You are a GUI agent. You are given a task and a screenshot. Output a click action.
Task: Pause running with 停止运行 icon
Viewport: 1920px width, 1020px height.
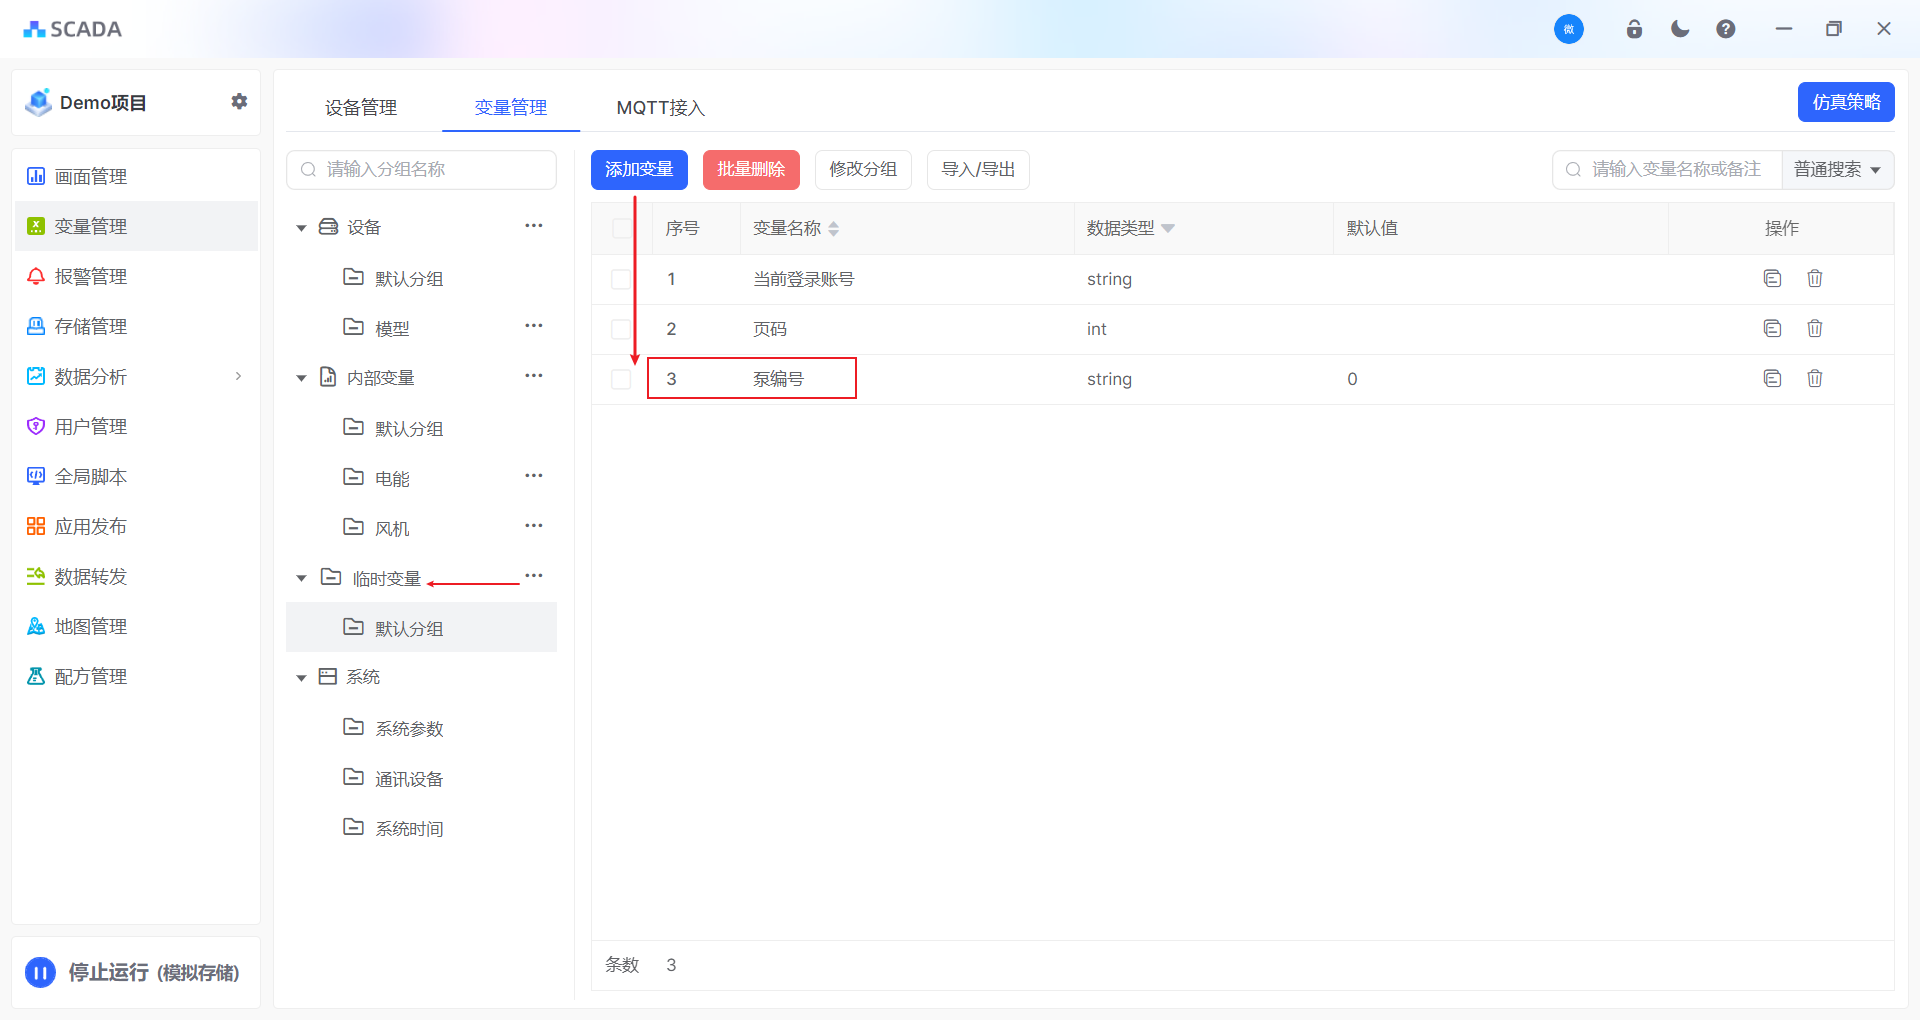(41, 972)
